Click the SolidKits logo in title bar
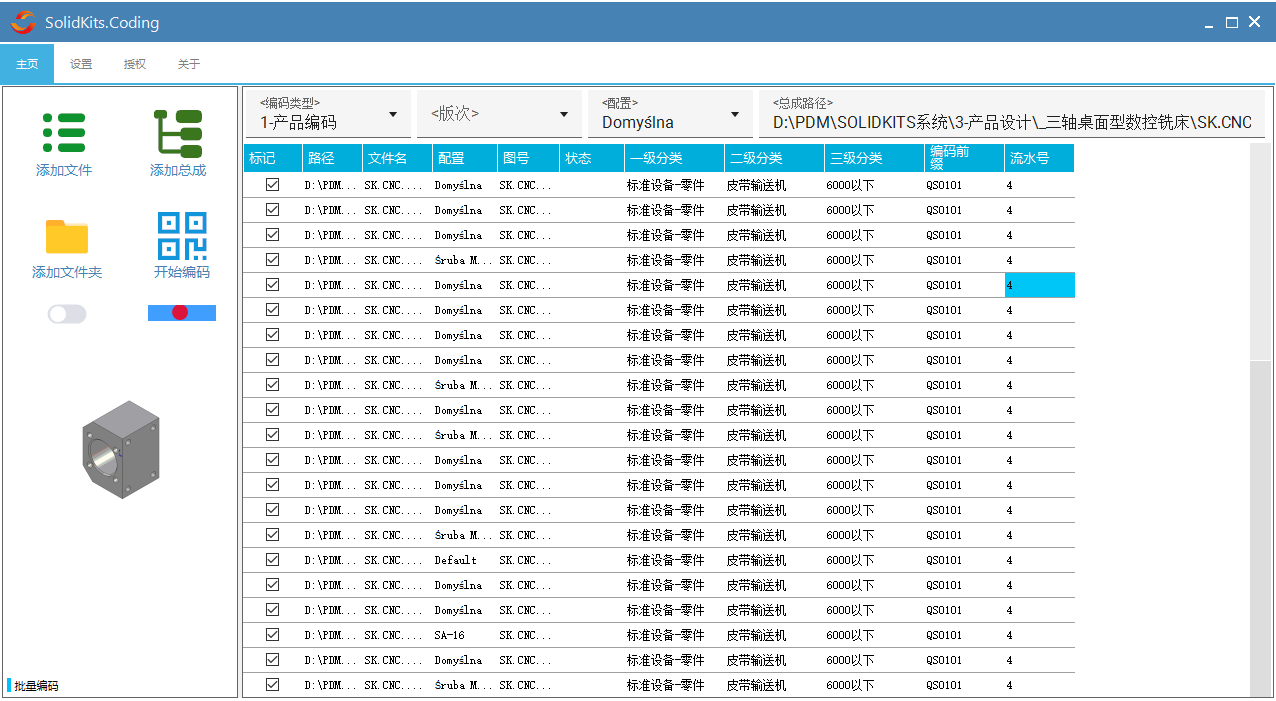The height and width of the screenshot is (701, 1276). [22, 22]
